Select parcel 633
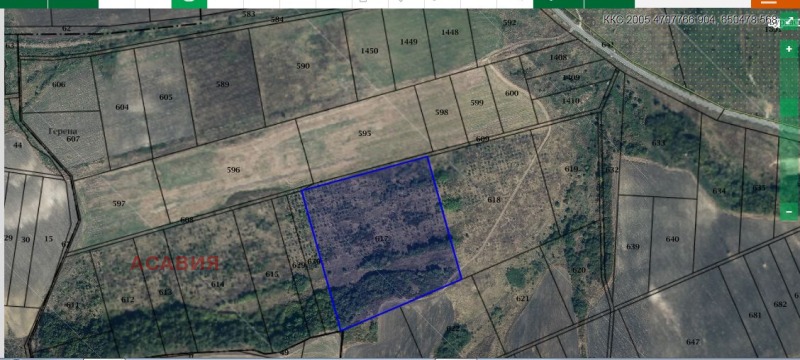This screenshot has width=800, height=360. pos(659,143)
